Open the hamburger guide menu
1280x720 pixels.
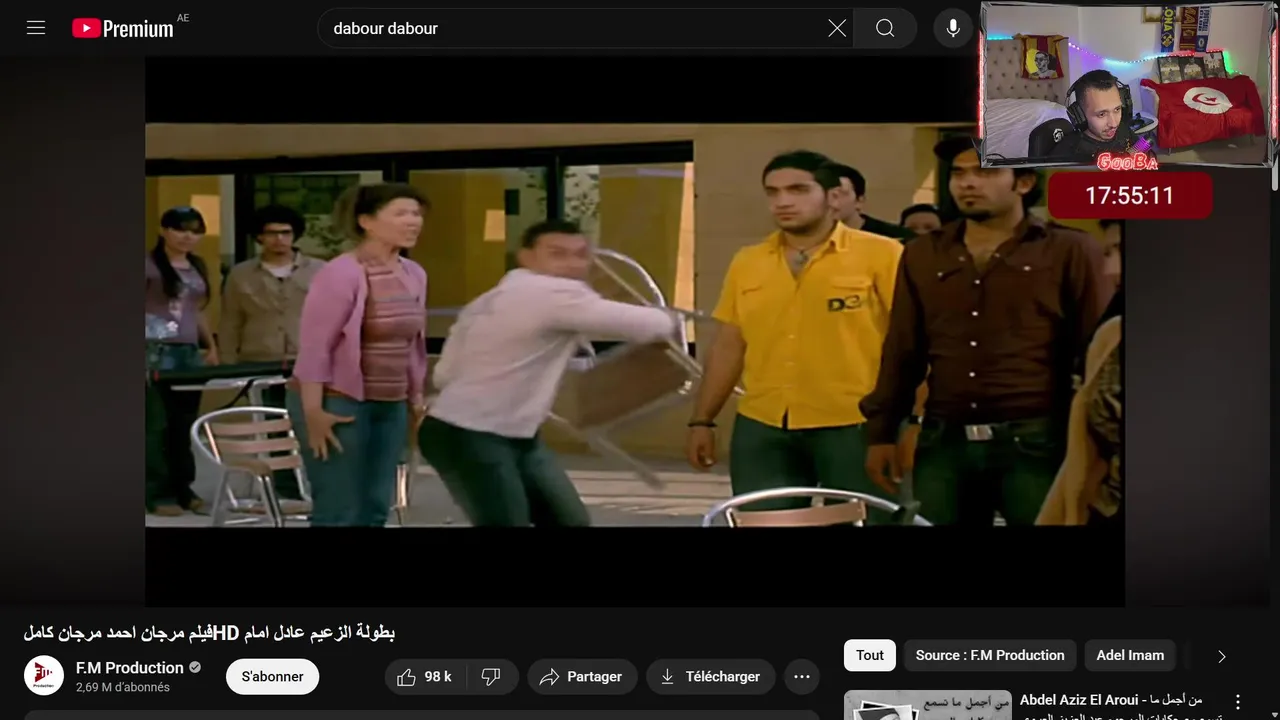coord(36,28)
